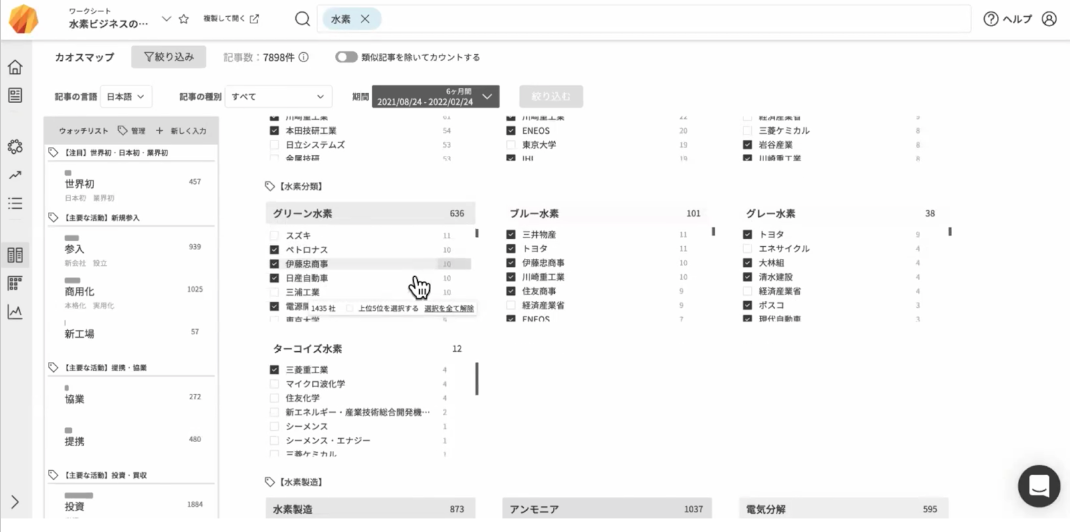Check エネサイクル checkbox

tap(747, 249)
